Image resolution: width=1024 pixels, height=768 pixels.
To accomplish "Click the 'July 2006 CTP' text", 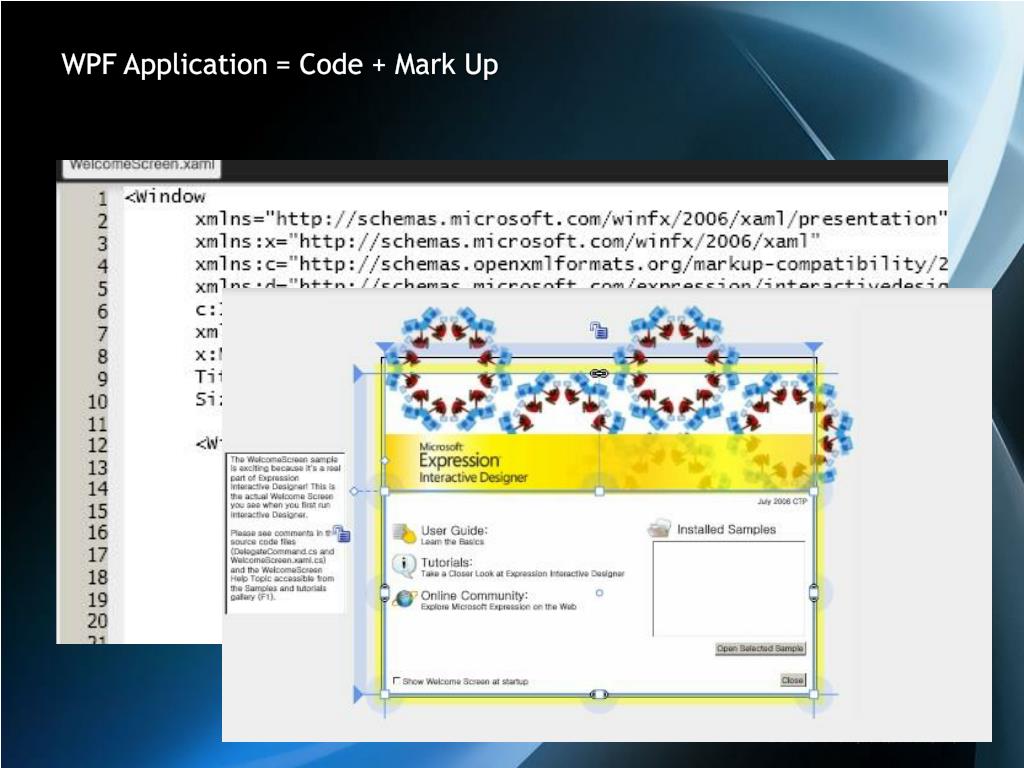I will tap(782, 502).
